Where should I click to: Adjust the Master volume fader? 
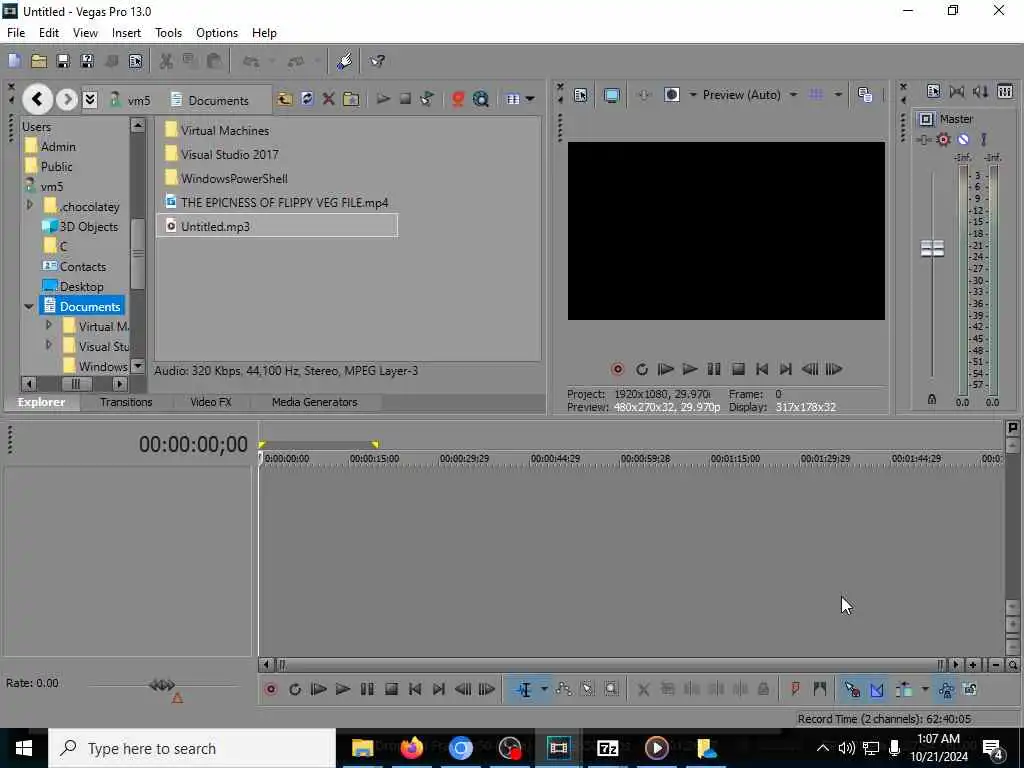click(932, 248)
